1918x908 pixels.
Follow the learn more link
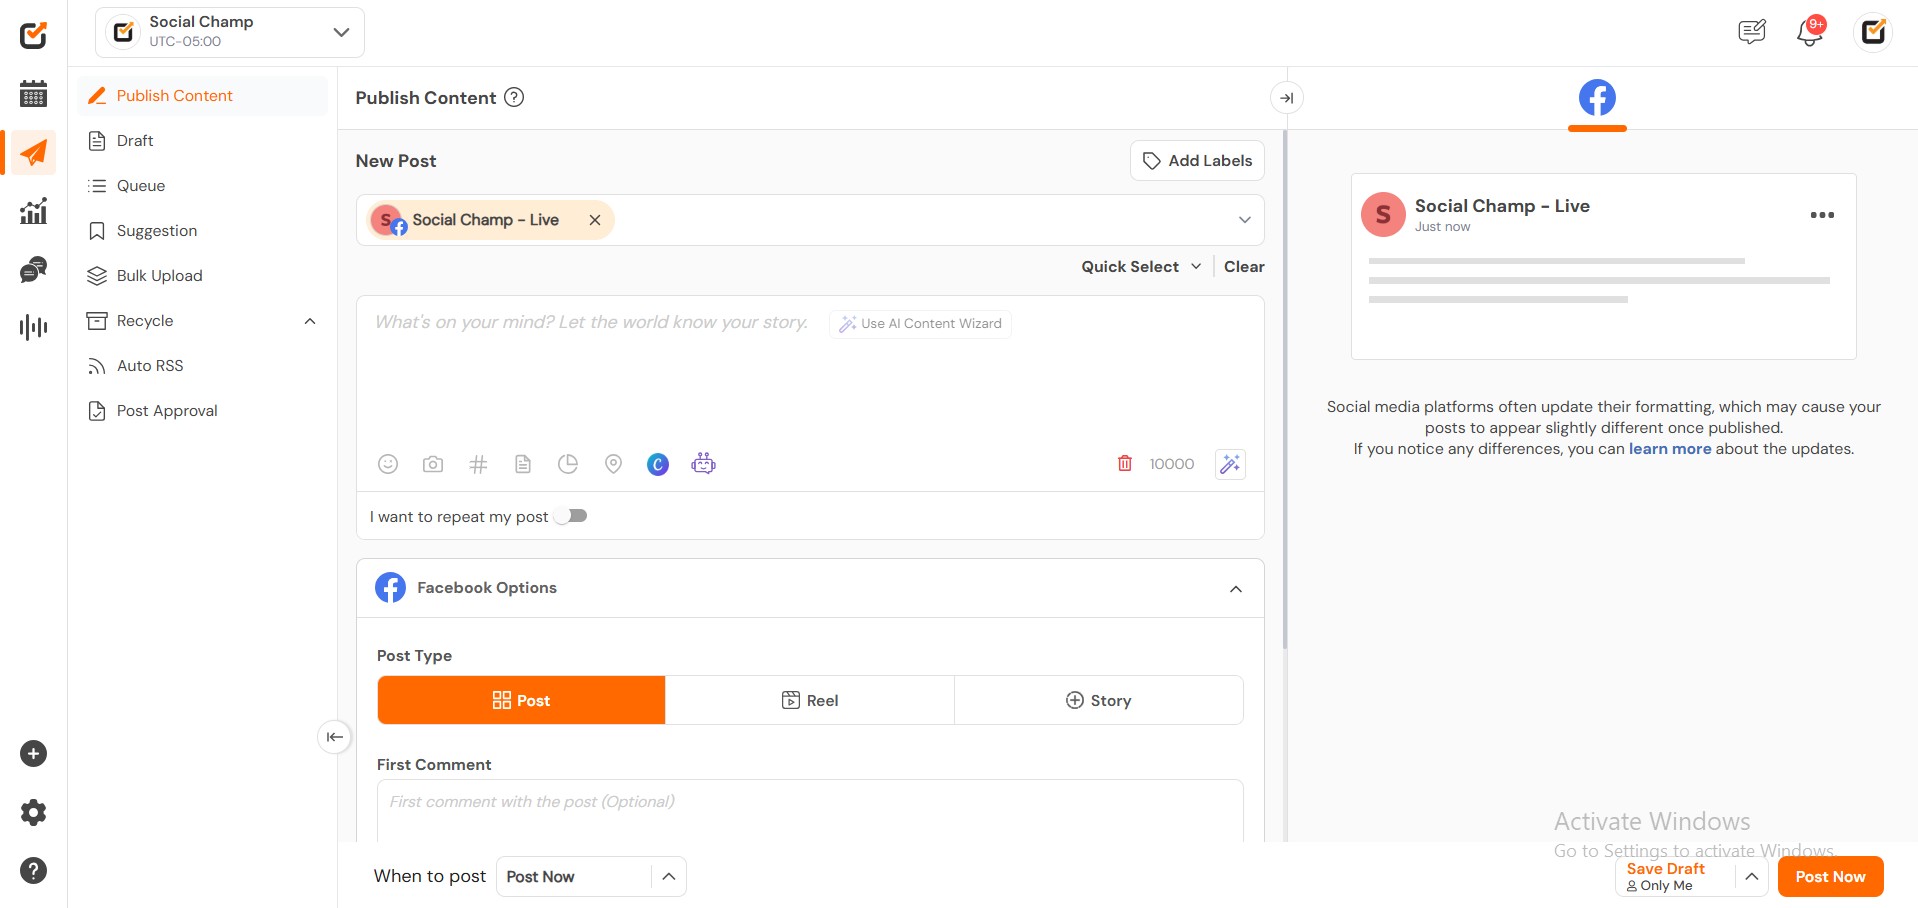click(x=1669, y=449)
